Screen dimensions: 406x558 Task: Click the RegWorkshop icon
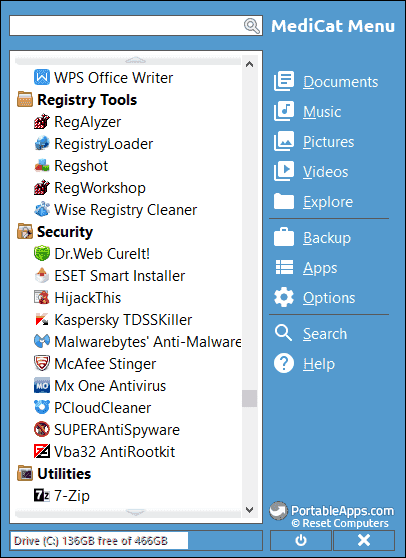point(42,188)
